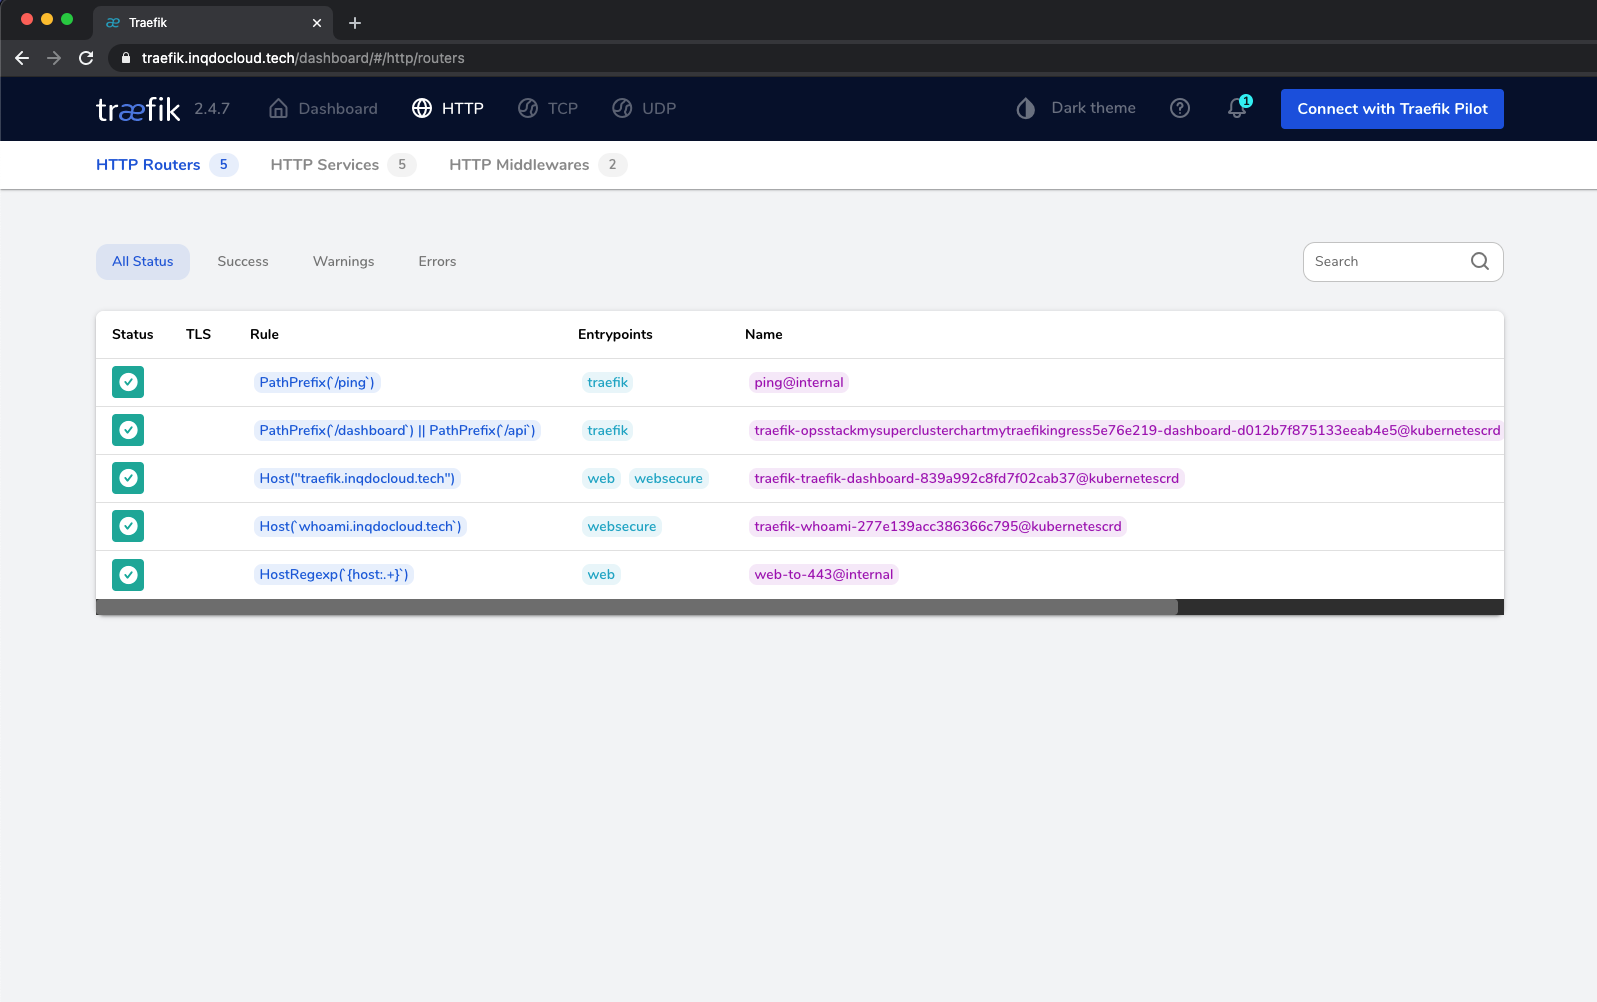Click status icon of dashboard PathPrefix router
The height and width of the screenshot is (1002, 1597).
click(x=128, y=430)
